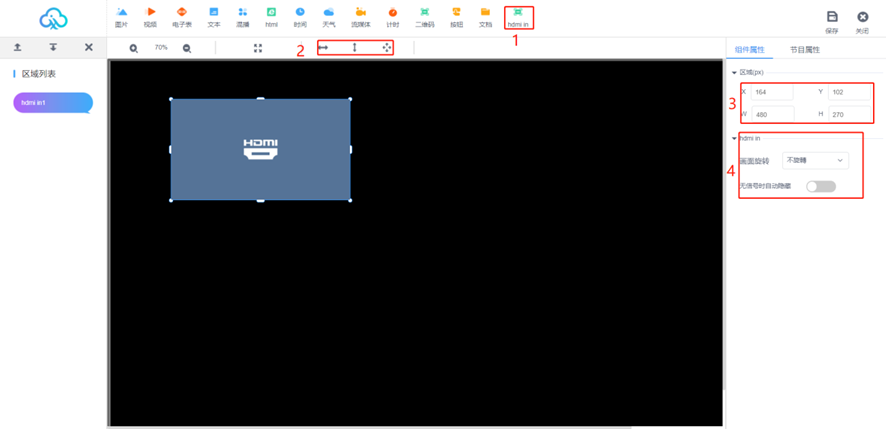This screenshot has width=886, height=429.
Task: Click the zoom in magnifier icon
Action: 134,48
